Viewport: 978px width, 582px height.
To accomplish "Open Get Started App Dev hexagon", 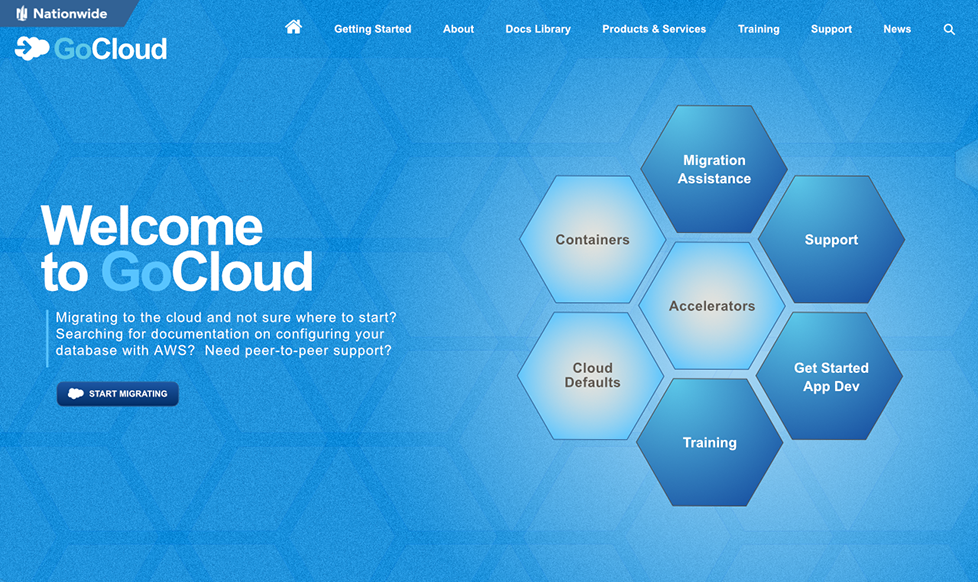I will 830,376.
